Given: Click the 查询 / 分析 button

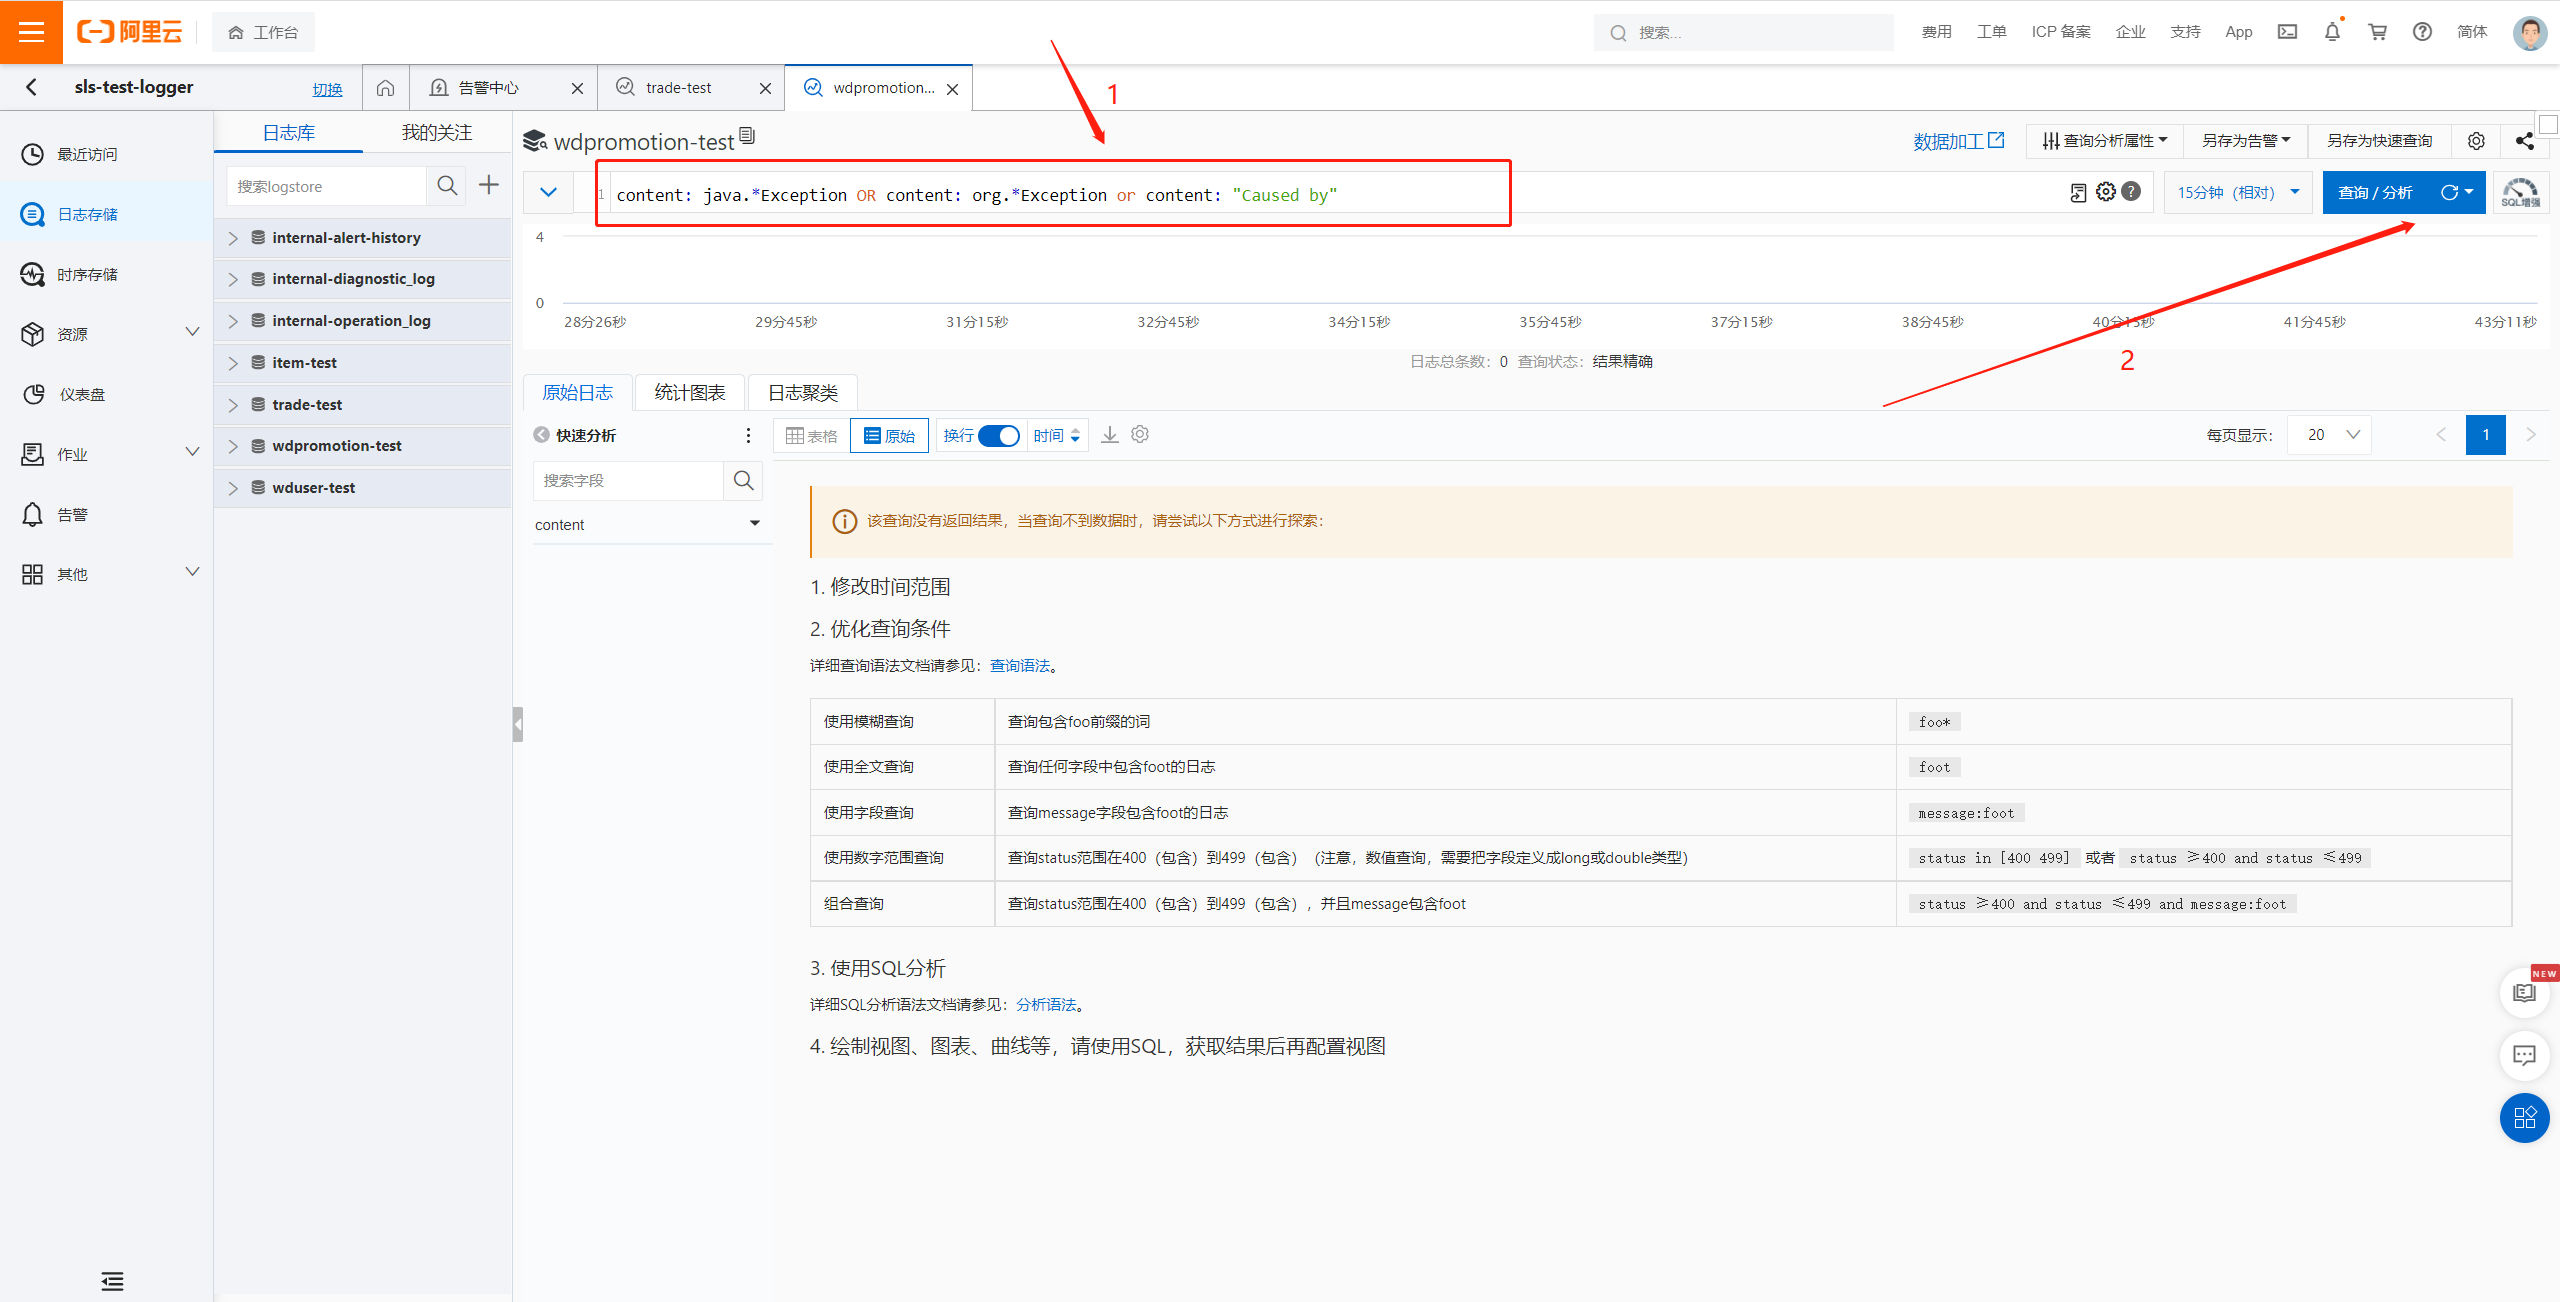Looking at the screenshot, I should pyautogui.click(x=2375, y=192).
